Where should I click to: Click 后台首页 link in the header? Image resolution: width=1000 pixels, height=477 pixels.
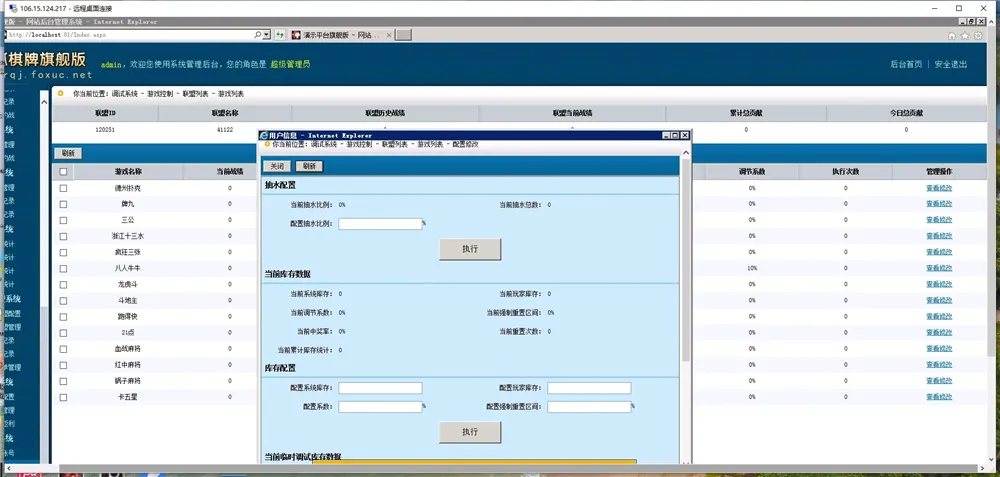coord(906,64)
